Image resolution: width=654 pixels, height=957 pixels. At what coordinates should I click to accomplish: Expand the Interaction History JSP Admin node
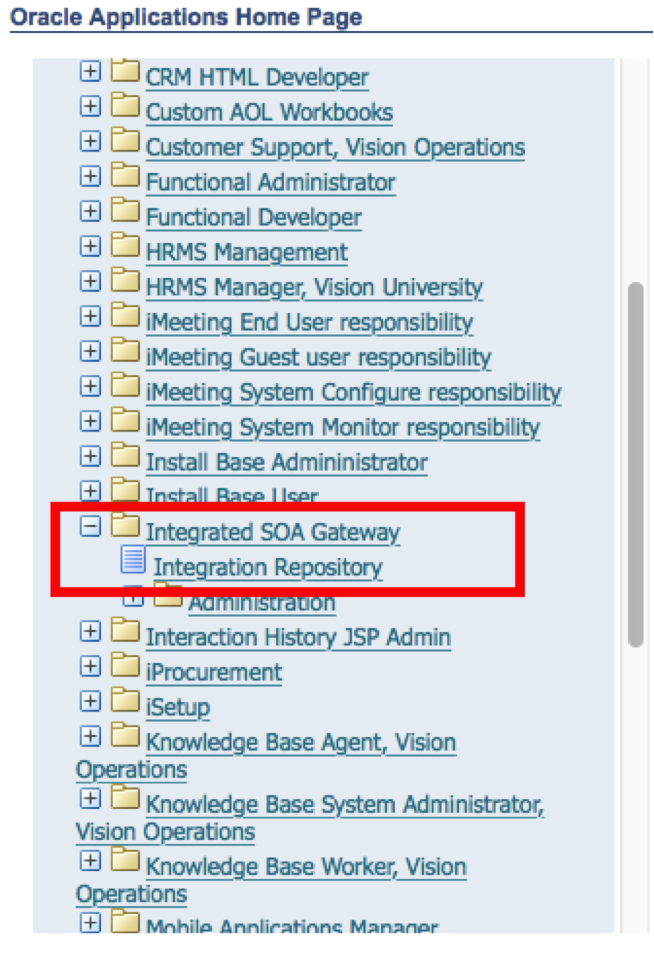[x=90, y=631]
